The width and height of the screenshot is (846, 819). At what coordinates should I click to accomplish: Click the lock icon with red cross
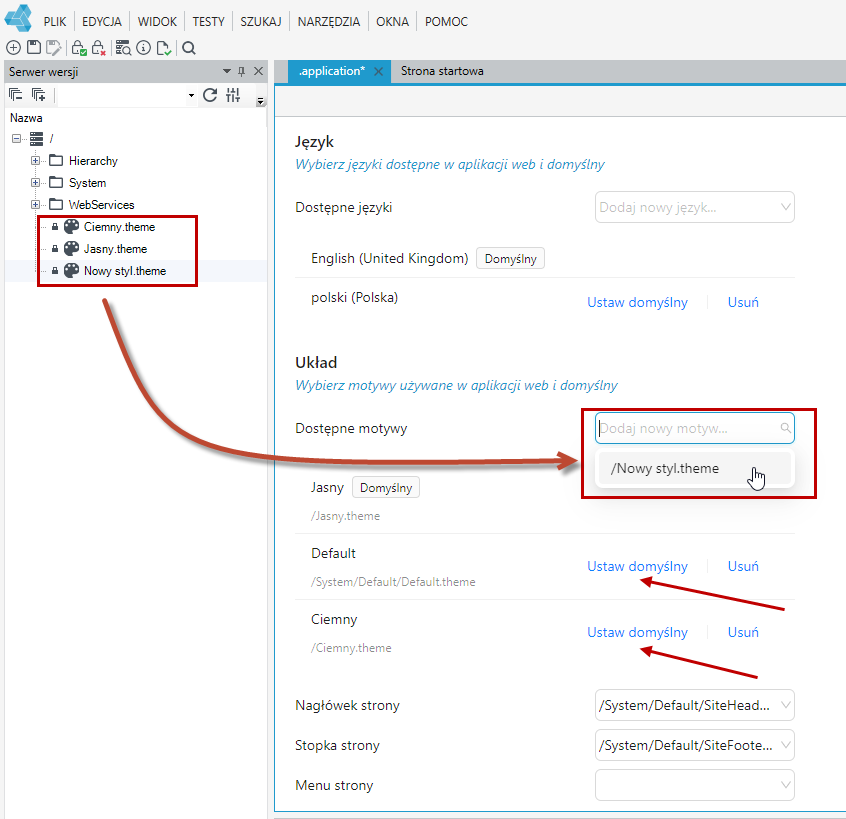[98, 48]
